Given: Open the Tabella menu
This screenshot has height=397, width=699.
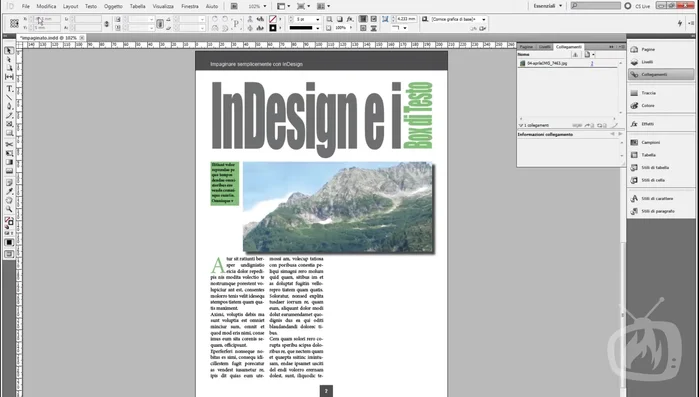Looking at the screenshot, I should coord(137,6).
